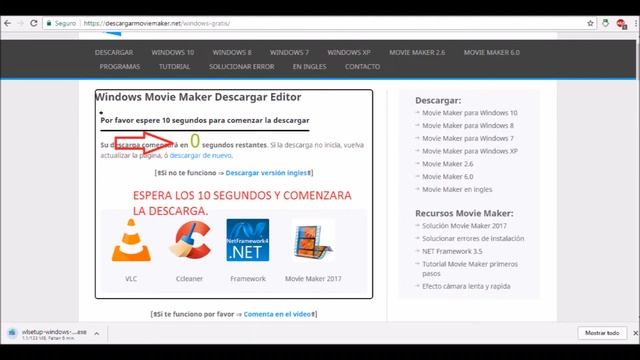Click the Descargar: sidebar heading
The image size is (640, 360).
[438, 100]
